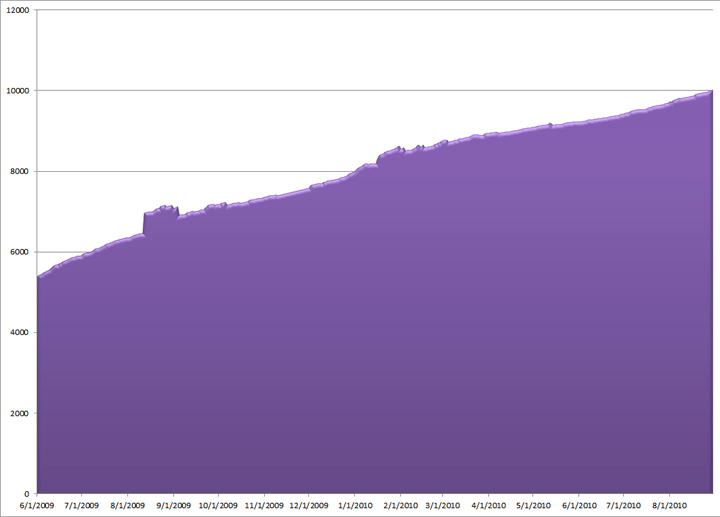Click the 6000 y-axis label
The image size is (720, 517).
(20, 252)
